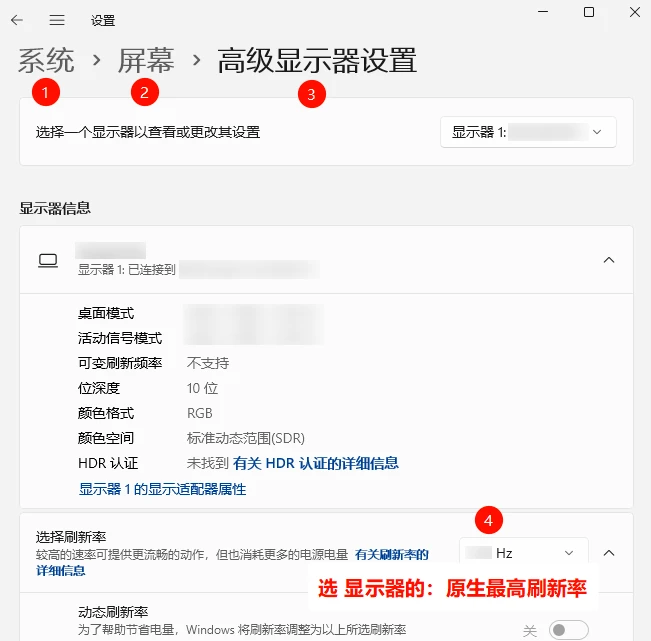Click the 设置 window title text
Viewport: 651px width, 641px height.
pos(103,20)
